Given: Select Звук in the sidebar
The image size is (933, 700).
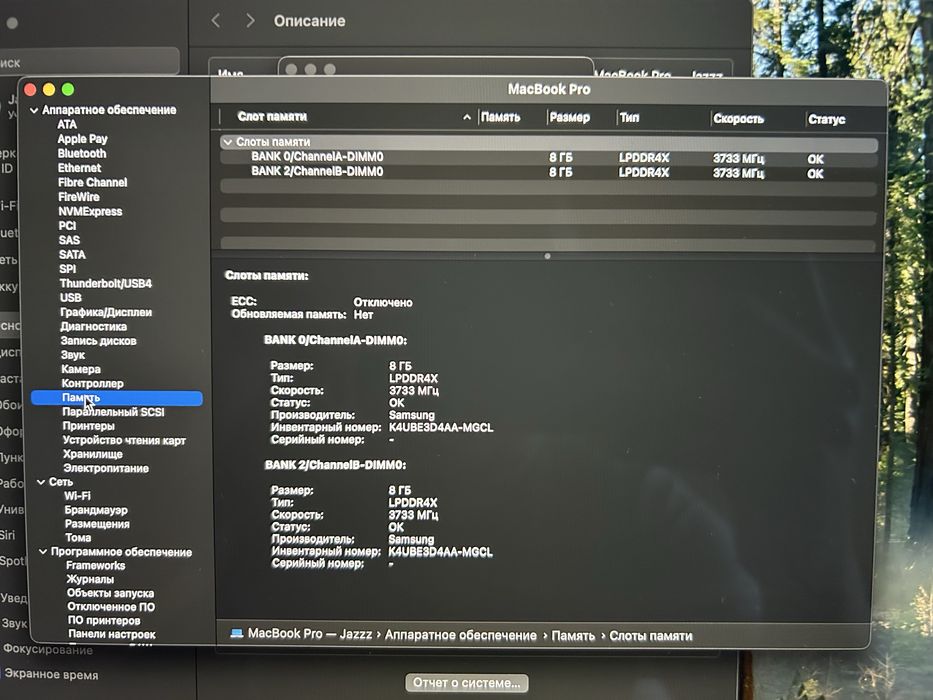Looking at the screenshot, I should coord(73,355).
